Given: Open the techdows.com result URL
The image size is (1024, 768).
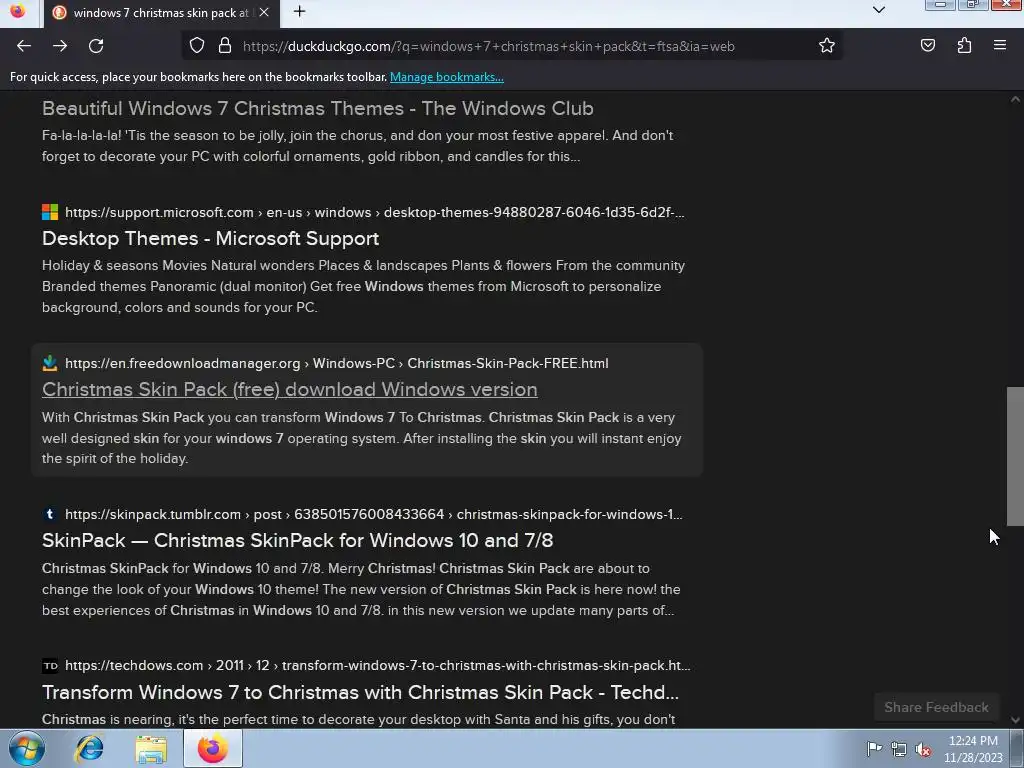Looking at the screenshot, I should (377, 665).
